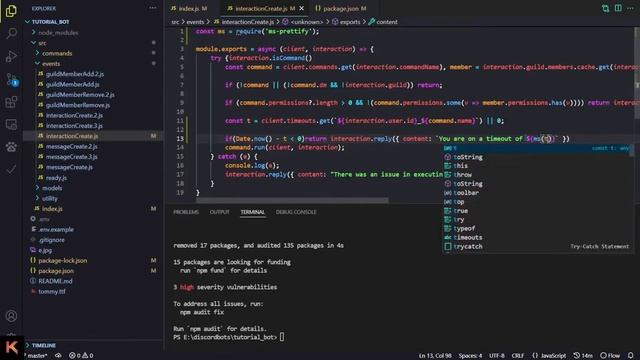Image resolution: width=640 pixels, height=360 pixels.
Task: Open Remote Explorer monitor icon
Action: click(x=11, y=124)
